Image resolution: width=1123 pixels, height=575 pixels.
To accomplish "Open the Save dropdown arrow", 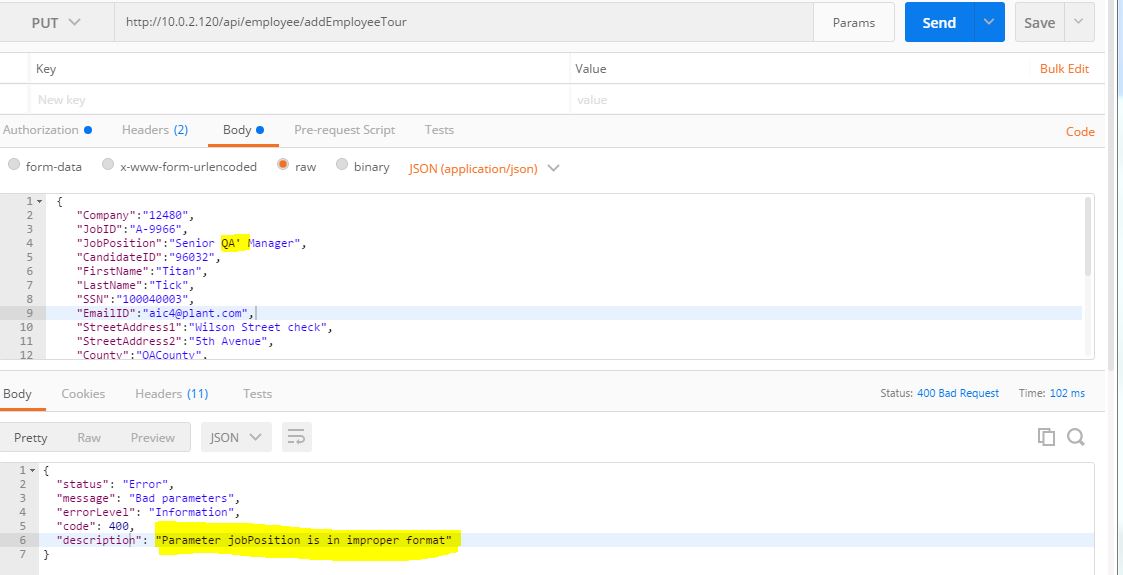I will click(1078, 22).
